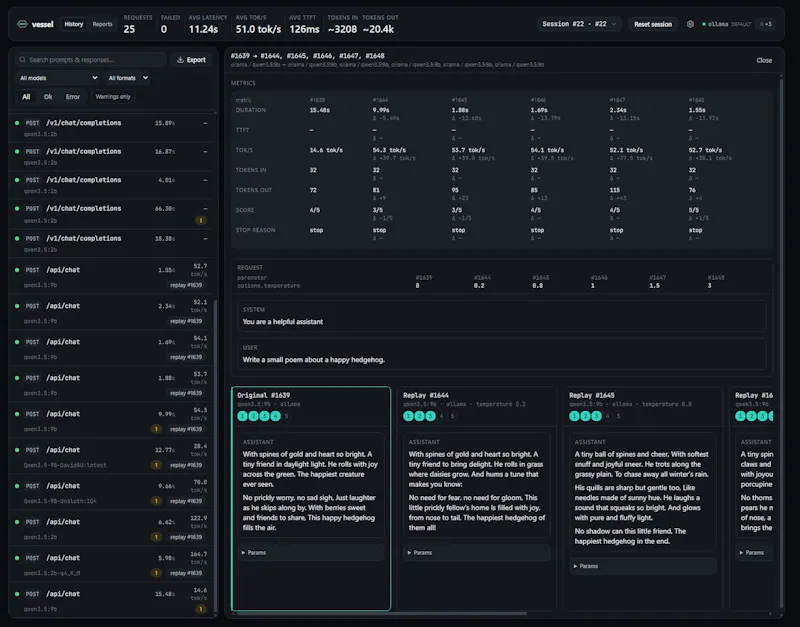The width and height of the screenshot is (800, 627).
Task: Click the warning badge on the 9.99s request row
Action: click(x=156, y=429)
